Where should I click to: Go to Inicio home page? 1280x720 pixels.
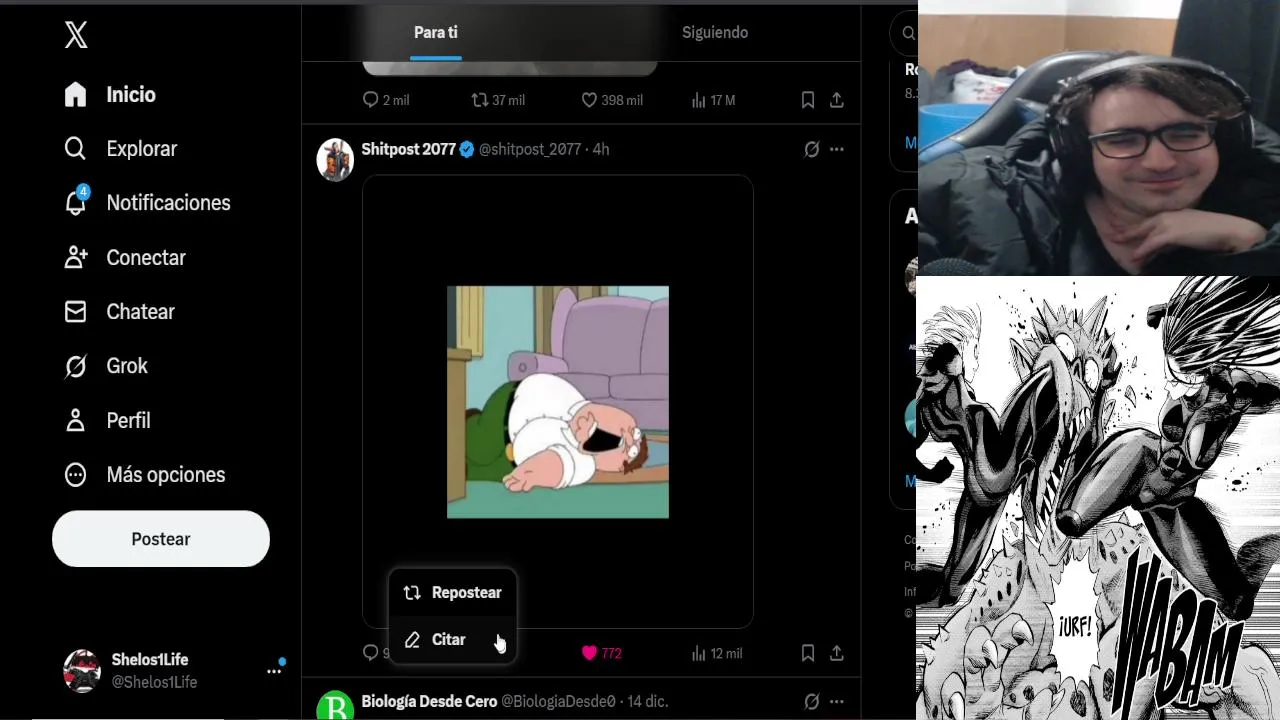[x=110, y=94]
